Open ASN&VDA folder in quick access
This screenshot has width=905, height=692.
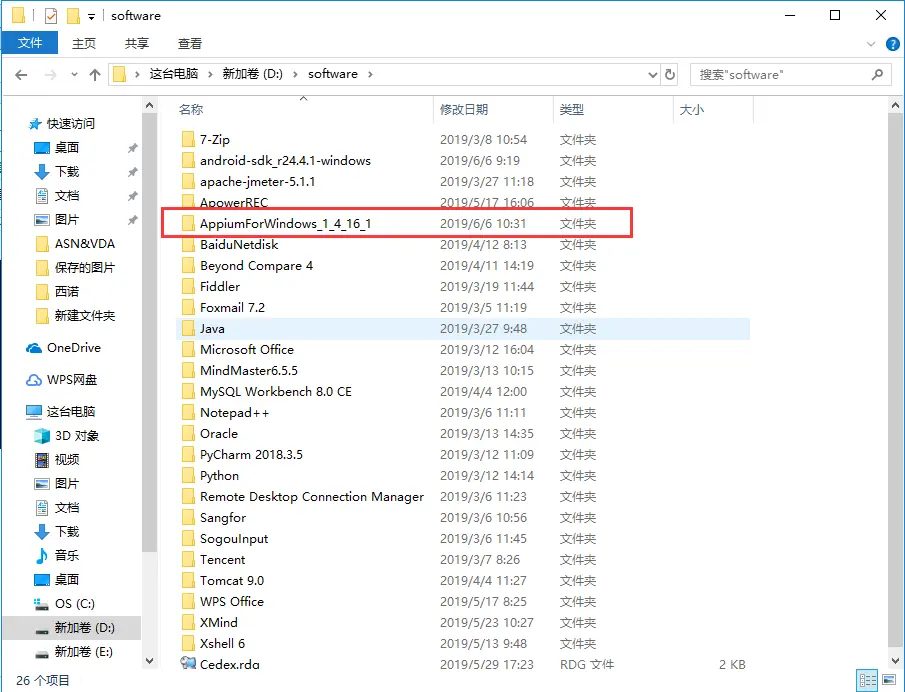click(x=75, y=244)
